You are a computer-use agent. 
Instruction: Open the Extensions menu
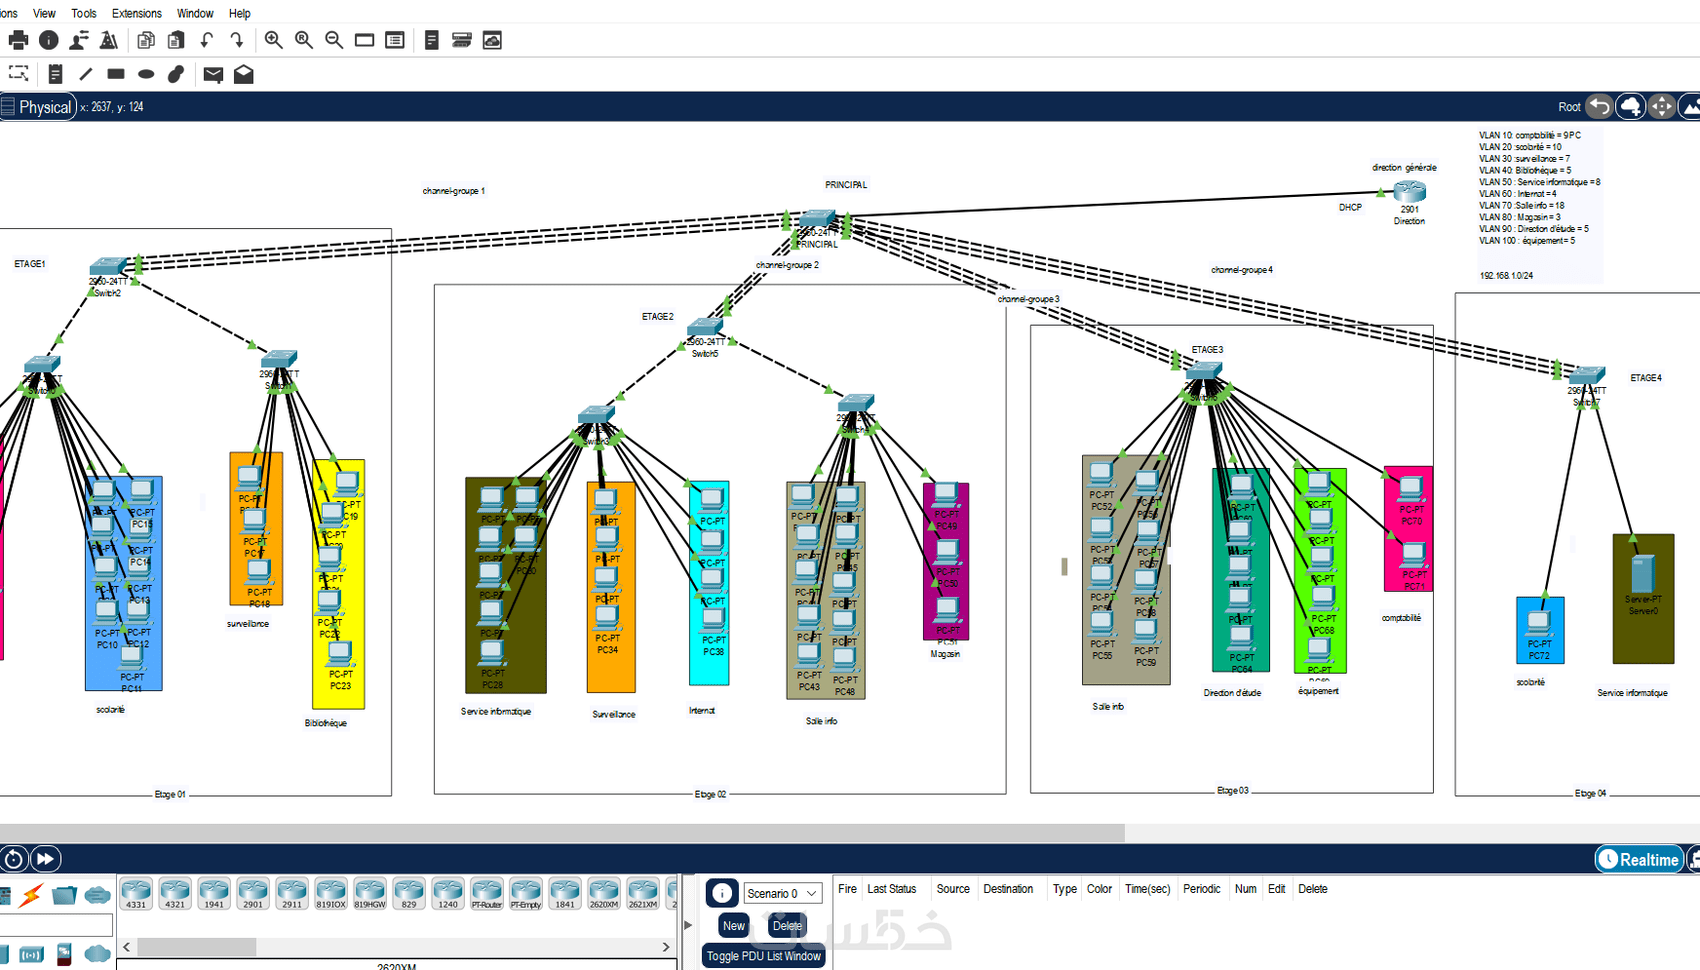pos(136,13)
